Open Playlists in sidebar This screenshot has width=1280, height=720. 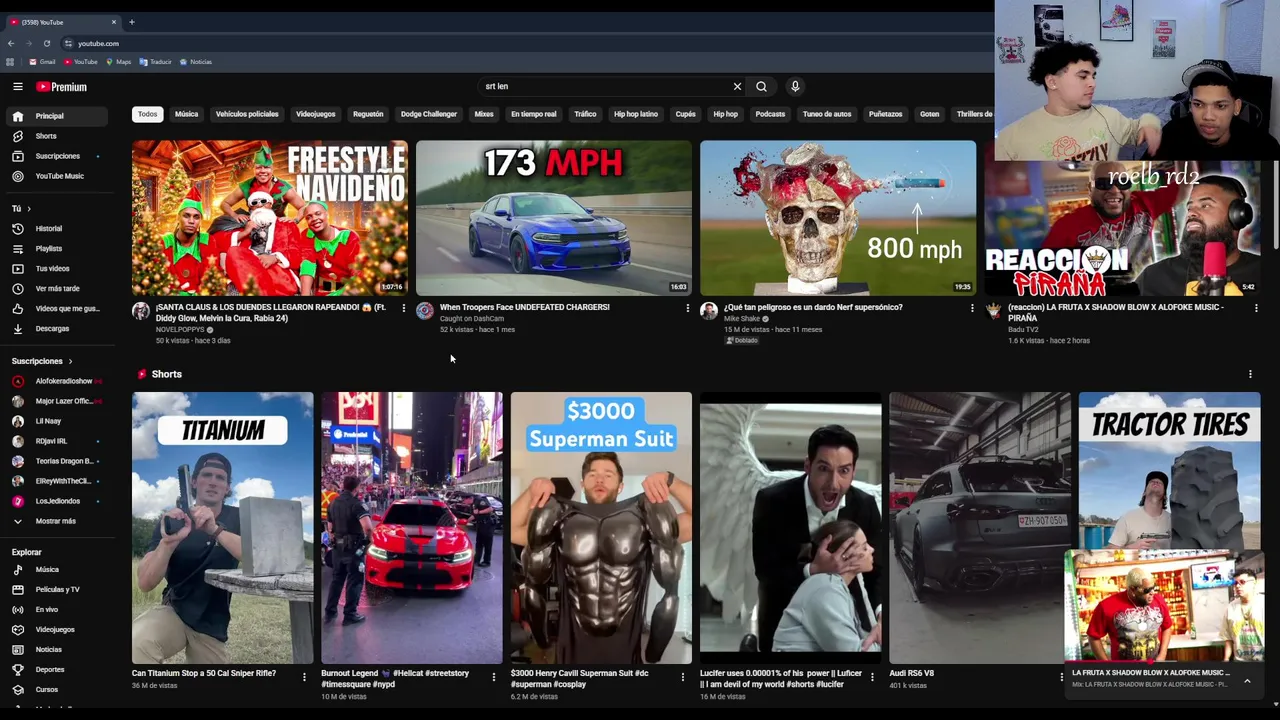pyautogui.click(x=56, y=248)
